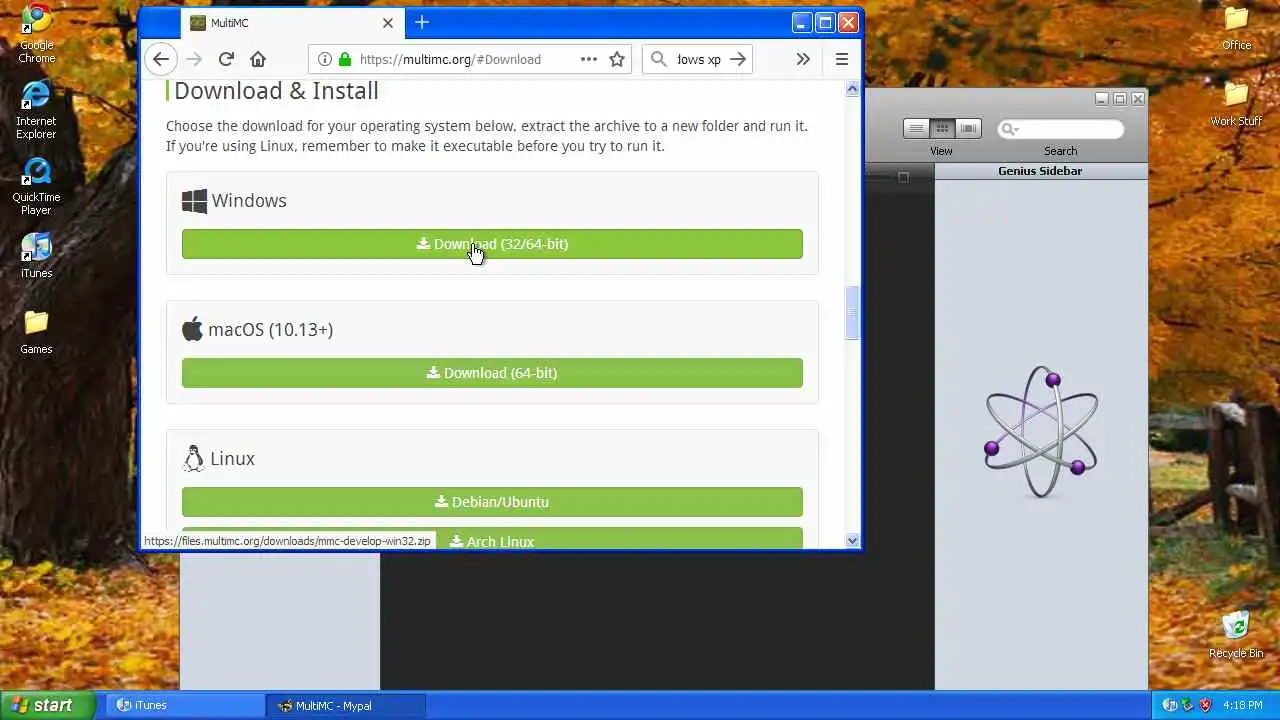Click the Genius Sidebar header
The image size is (1280, 720).
(1040, 171)
